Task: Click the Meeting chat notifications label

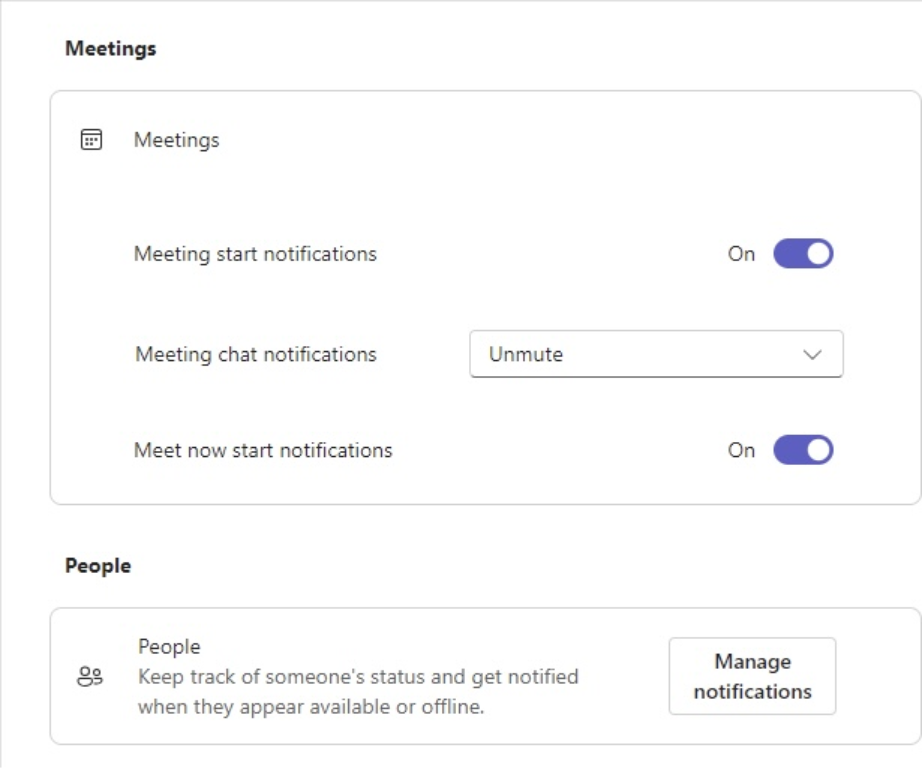Action: [256, 354]
